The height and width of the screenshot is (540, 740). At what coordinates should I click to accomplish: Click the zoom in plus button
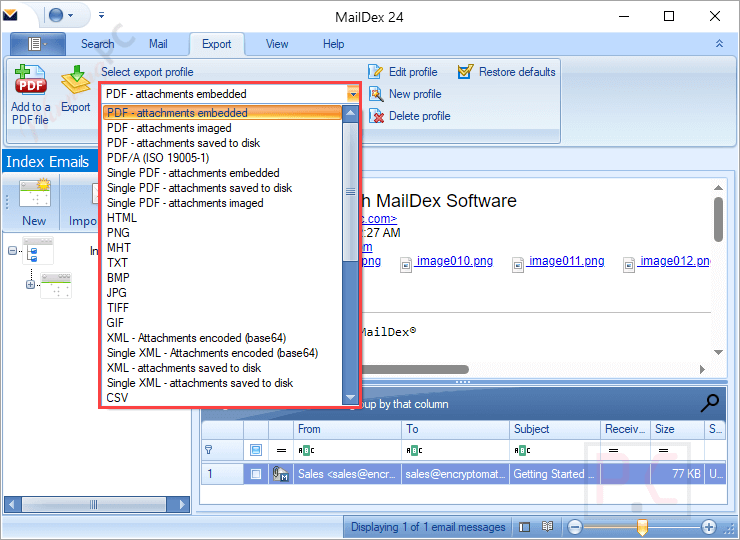(708, 527)
